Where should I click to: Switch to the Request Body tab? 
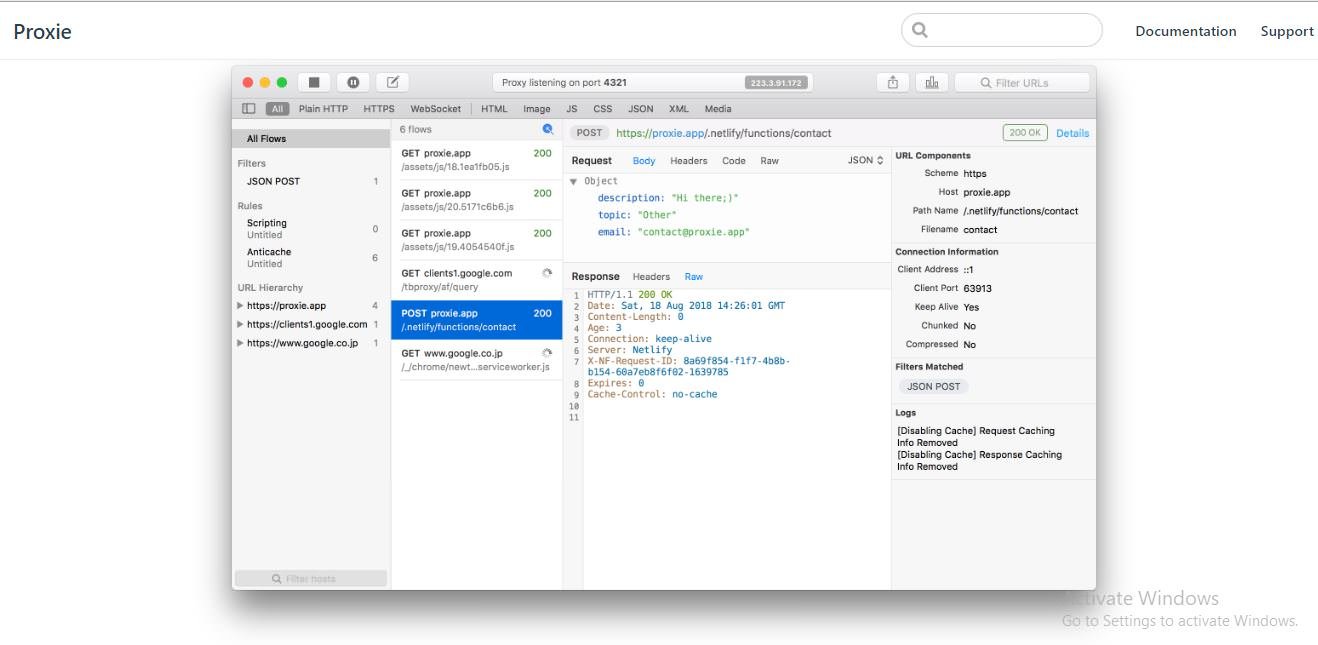(x=644, y=161)
